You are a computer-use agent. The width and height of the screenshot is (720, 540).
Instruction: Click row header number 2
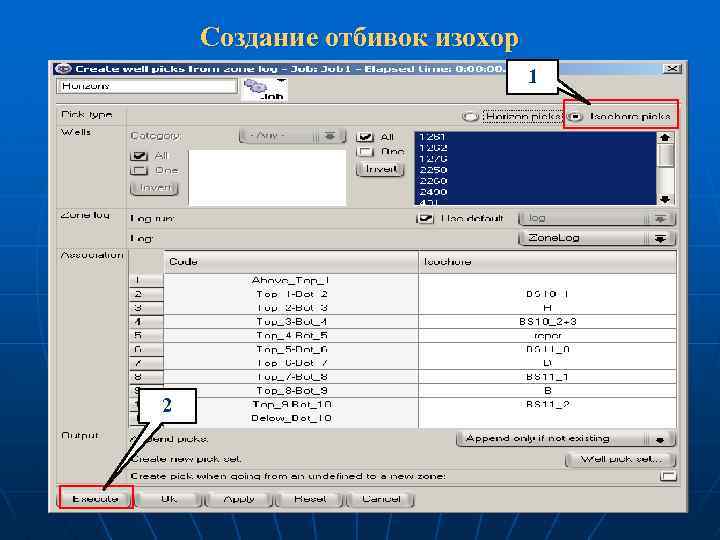[x=146, y=294]
